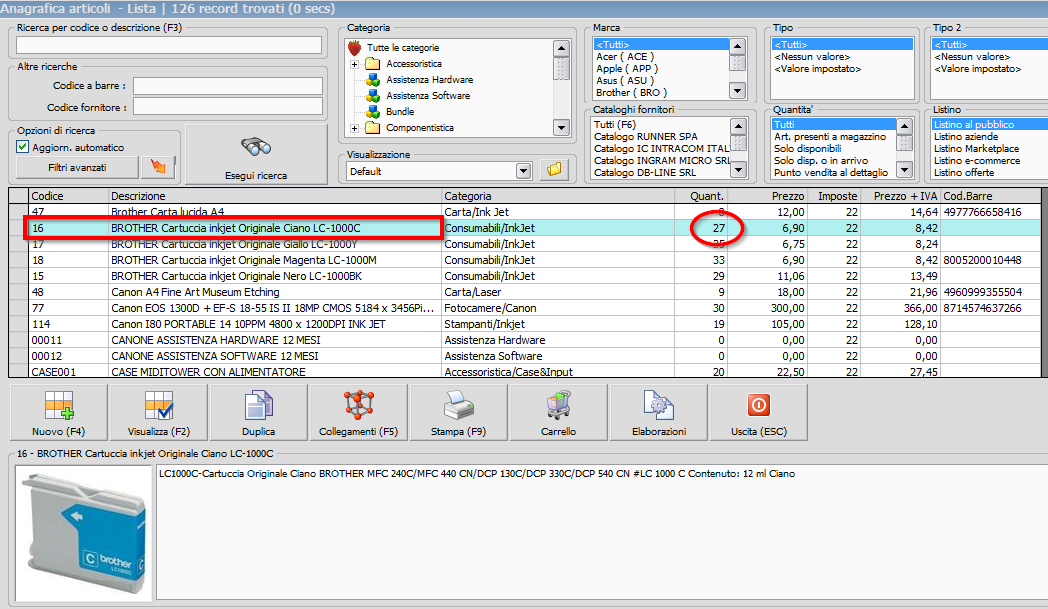Image resolution: width=1048 pixels, height=609 pixels.
Task: Select the Bundle category tree item
Action: (400, 112)
